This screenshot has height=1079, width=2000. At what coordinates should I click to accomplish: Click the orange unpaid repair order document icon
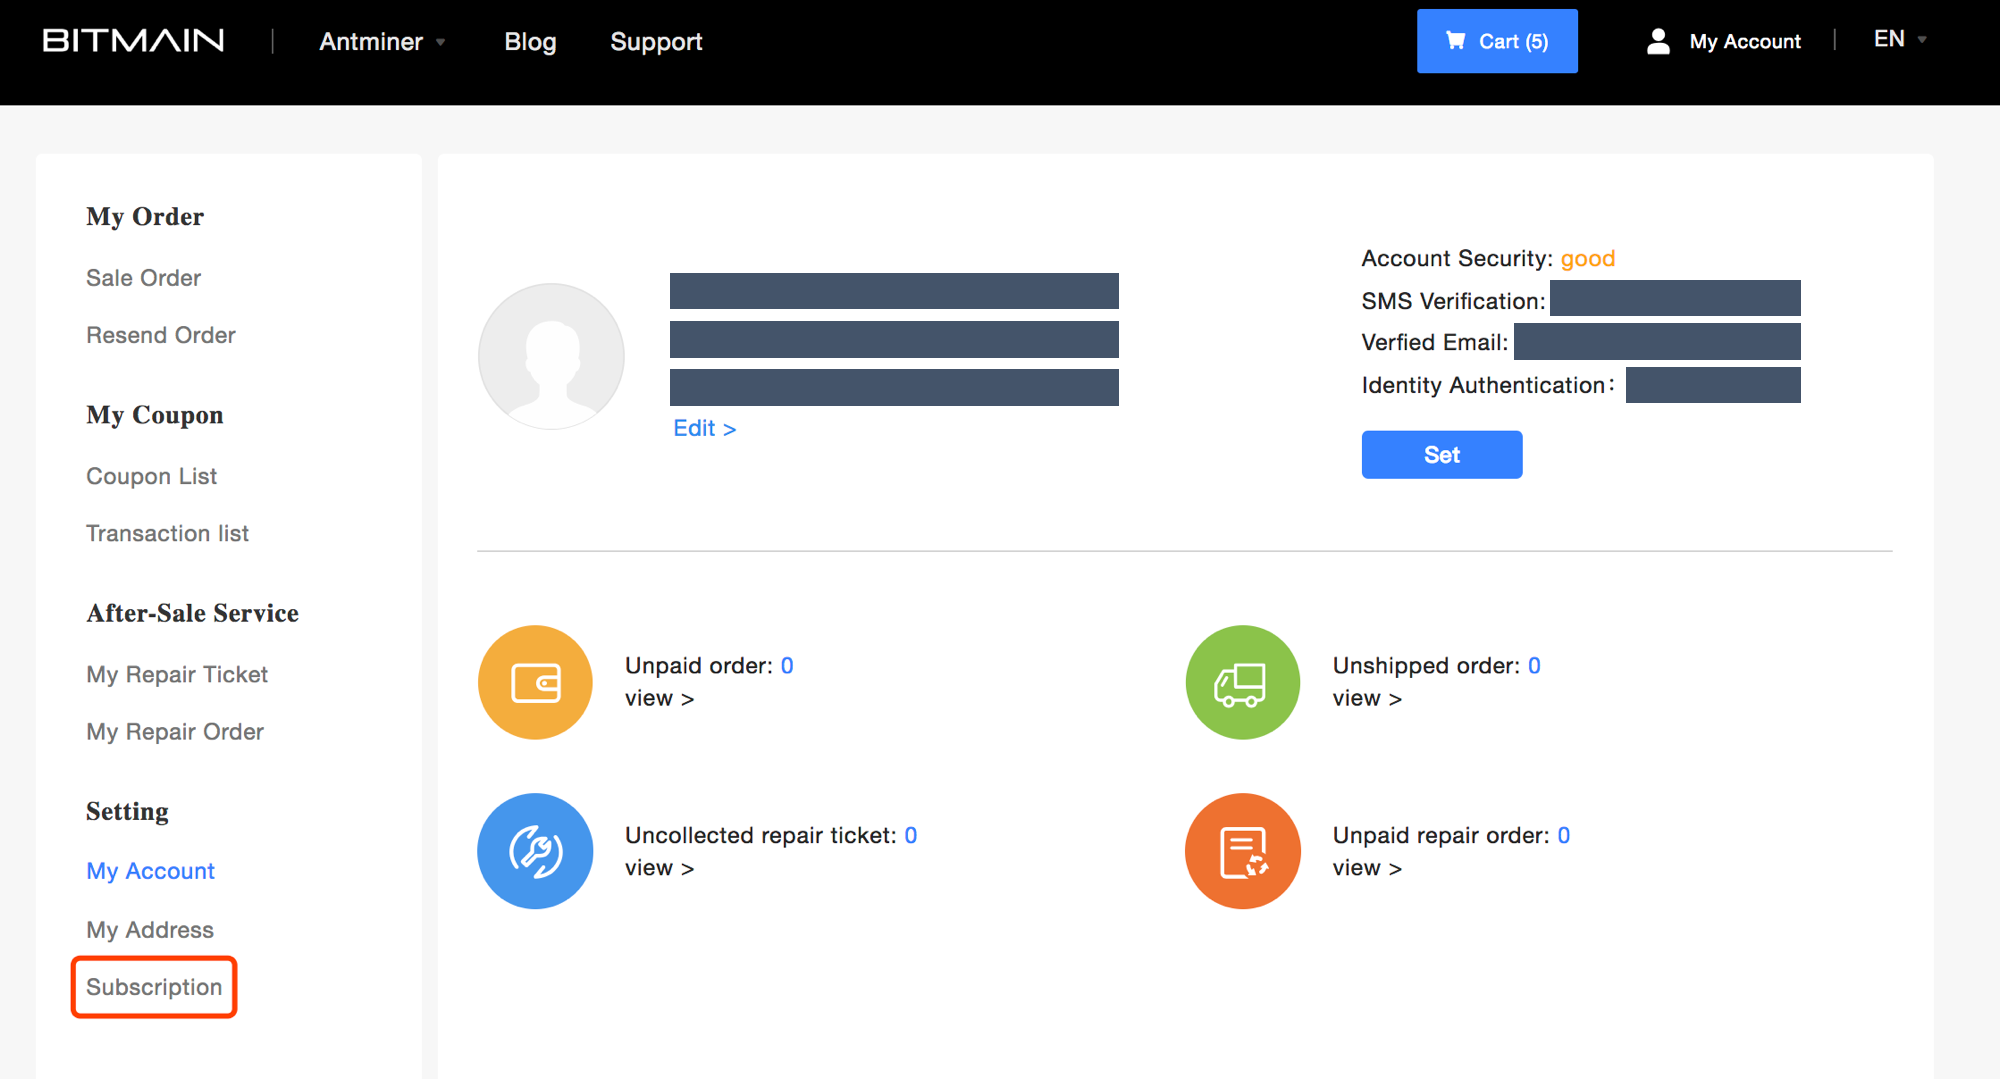[1242, 851]
